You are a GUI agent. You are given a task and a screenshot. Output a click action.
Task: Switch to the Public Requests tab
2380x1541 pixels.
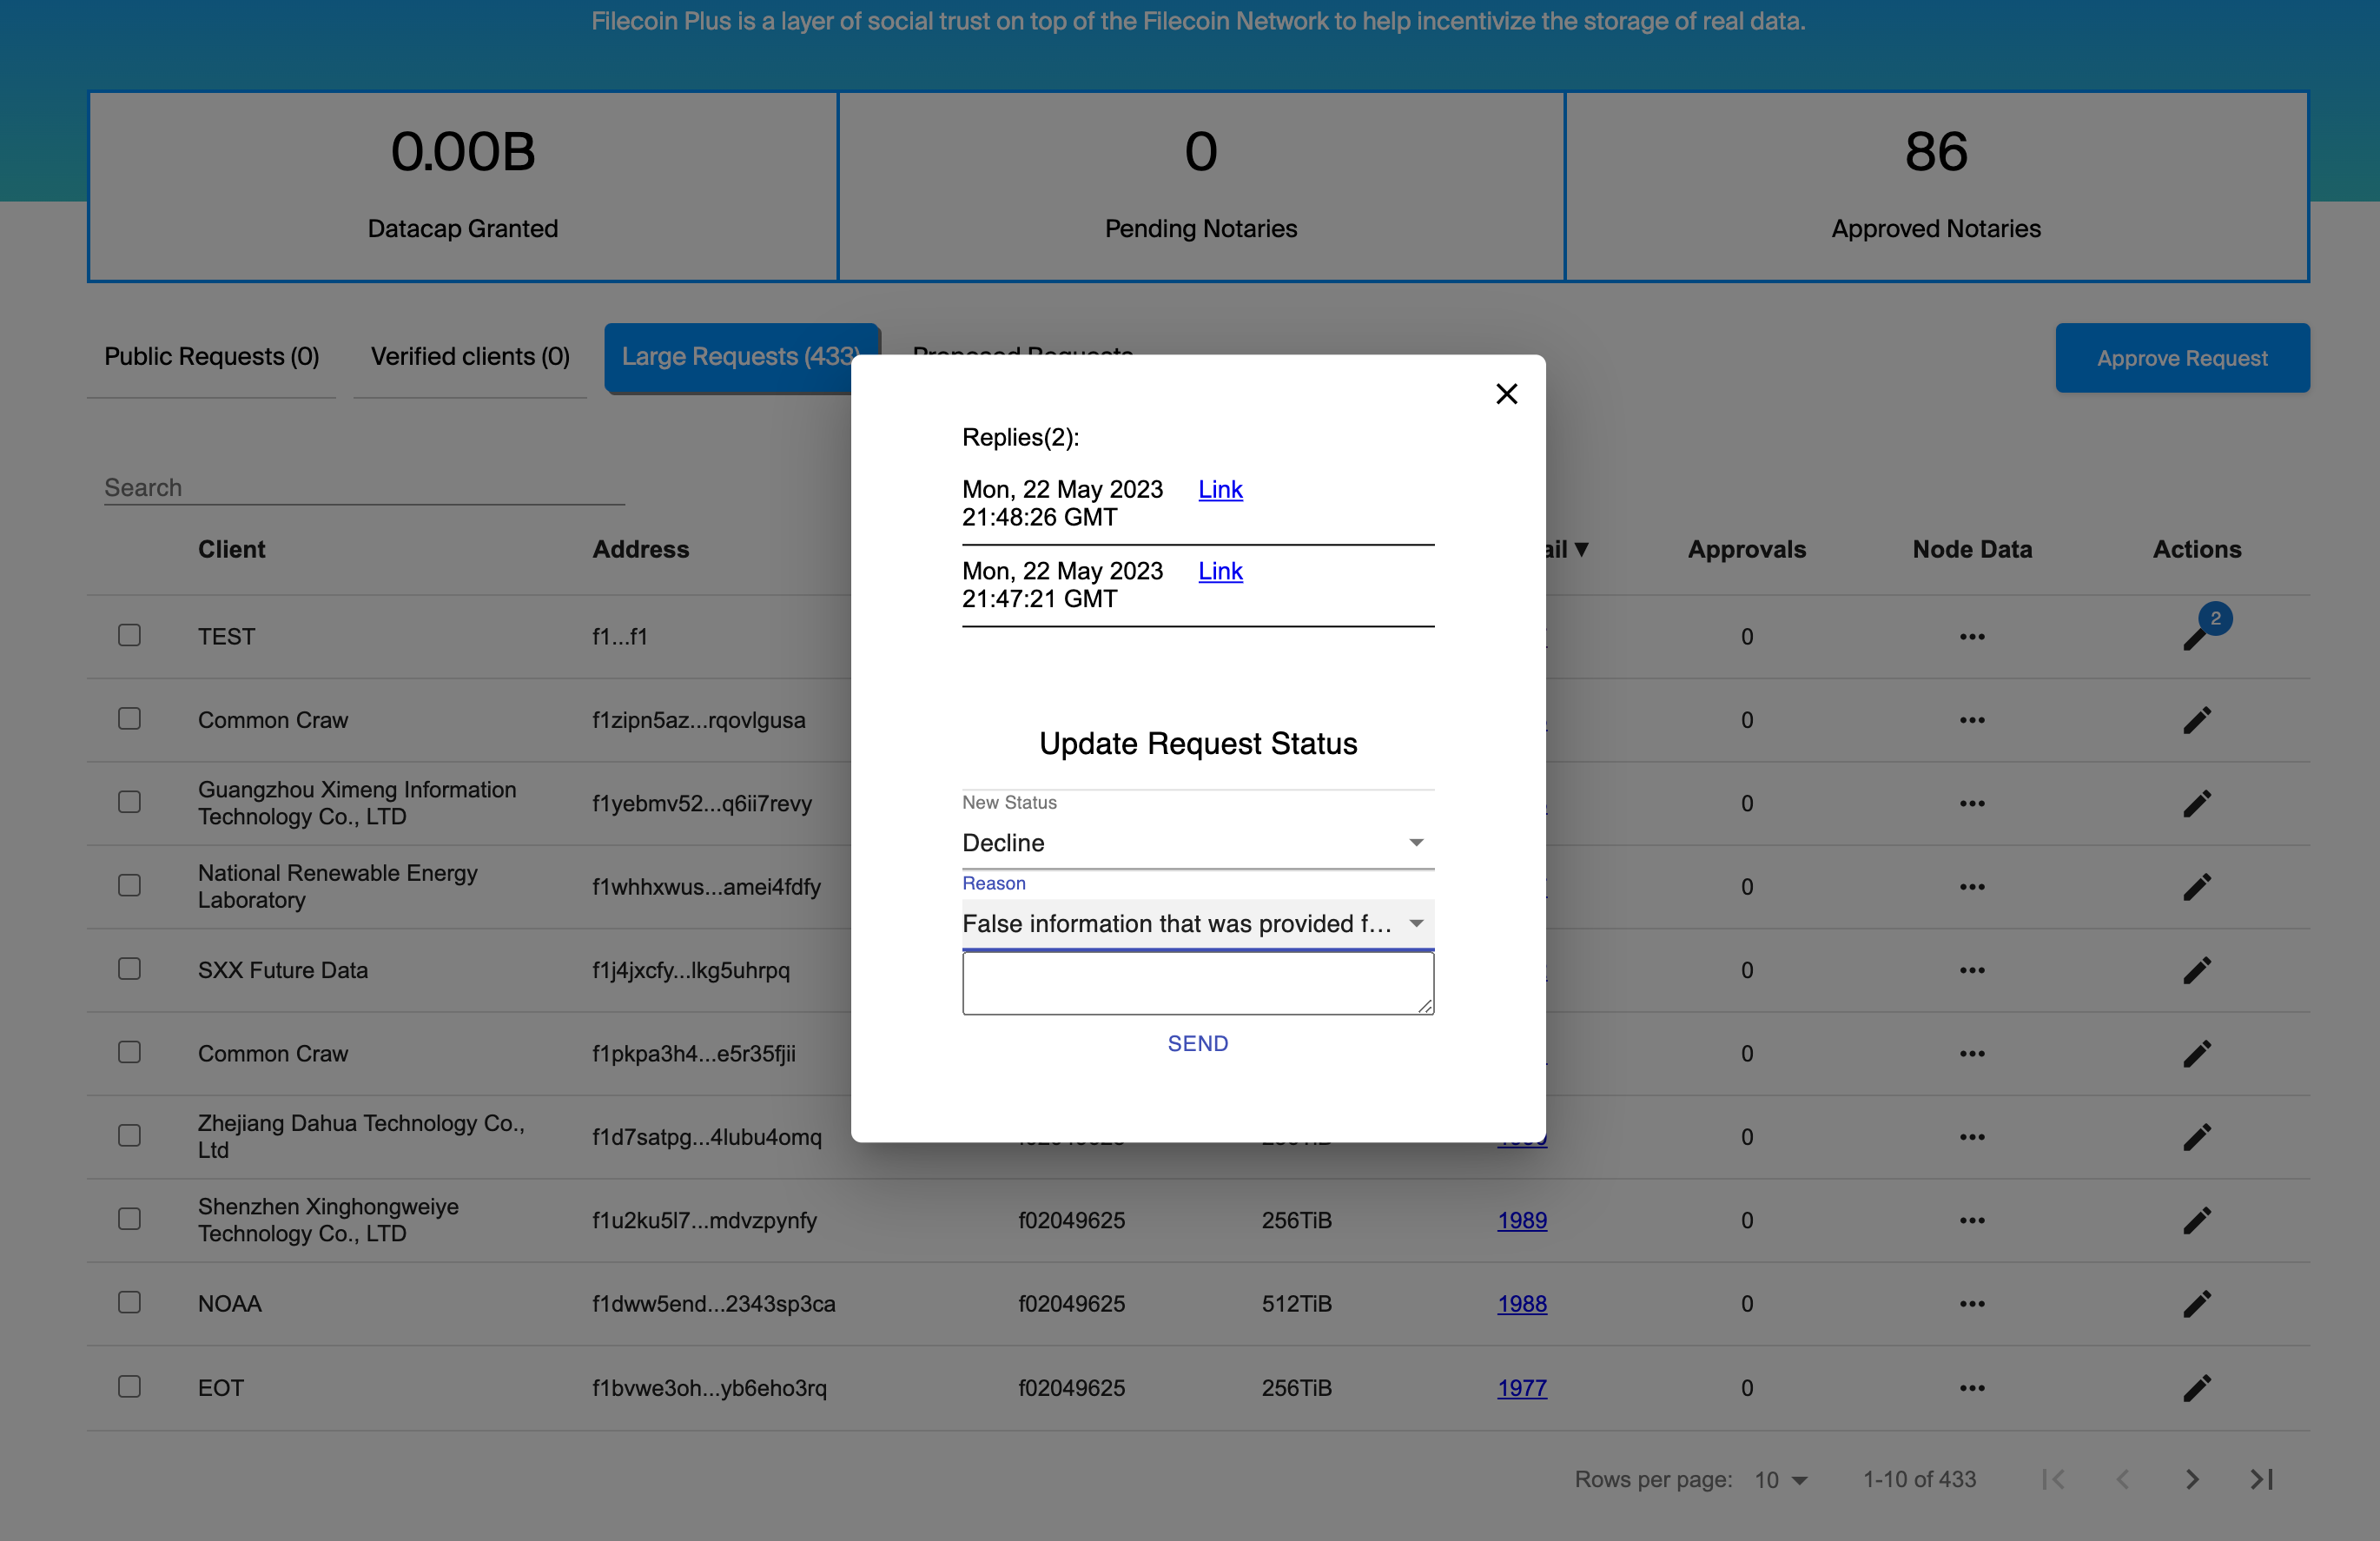coord(211,356)
